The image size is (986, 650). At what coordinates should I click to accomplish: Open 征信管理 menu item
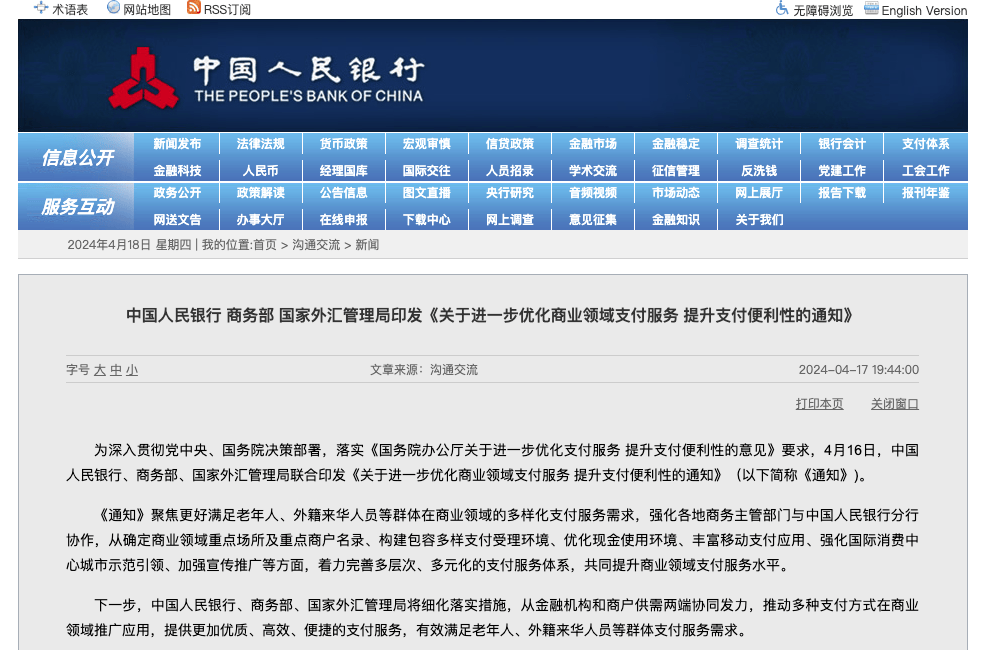(x=675, y=171)
